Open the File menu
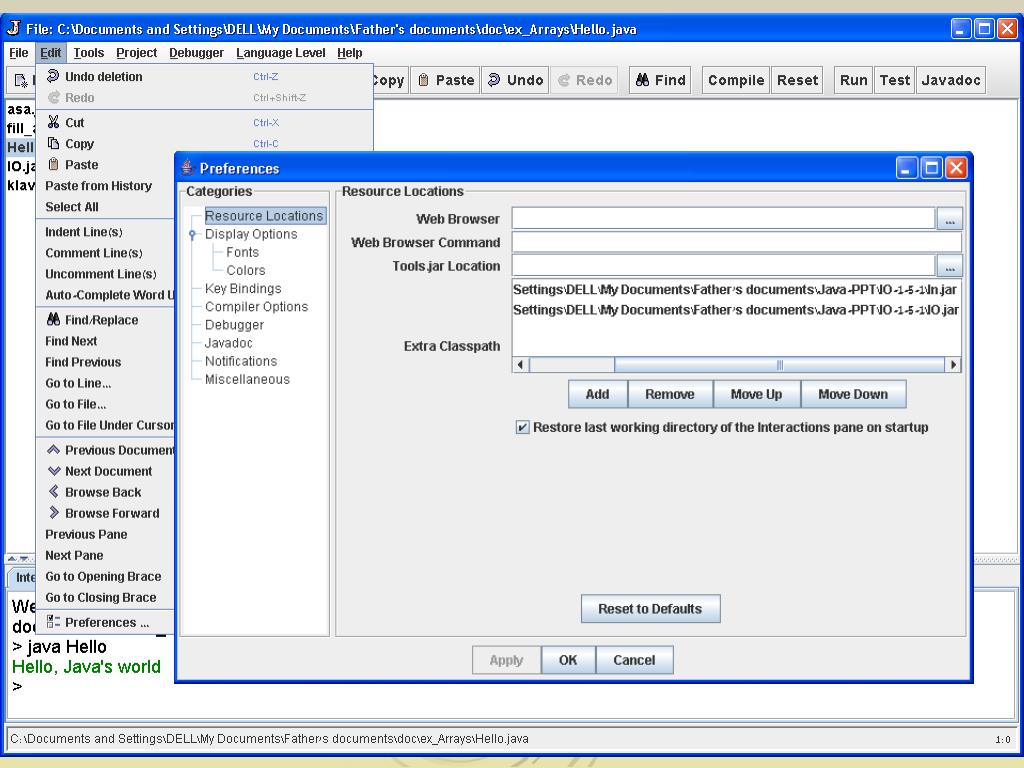Screen dimensions: 1024x768 pos(18,53)
